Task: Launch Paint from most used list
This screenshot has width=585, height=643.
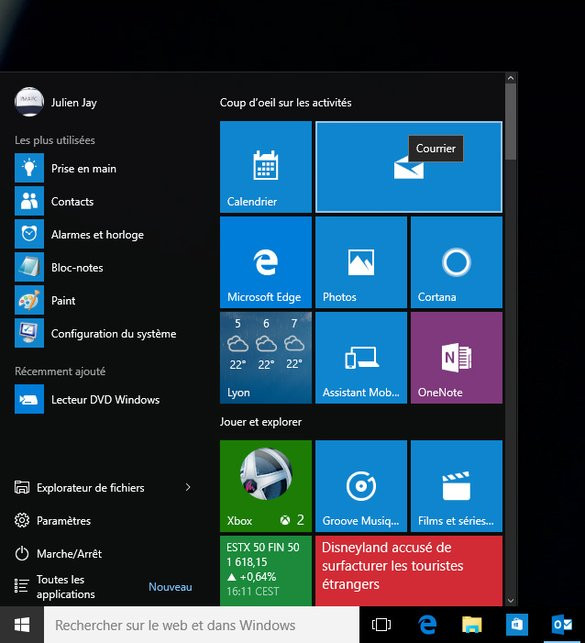Action: pyautogui.click(x=102, y=300)
